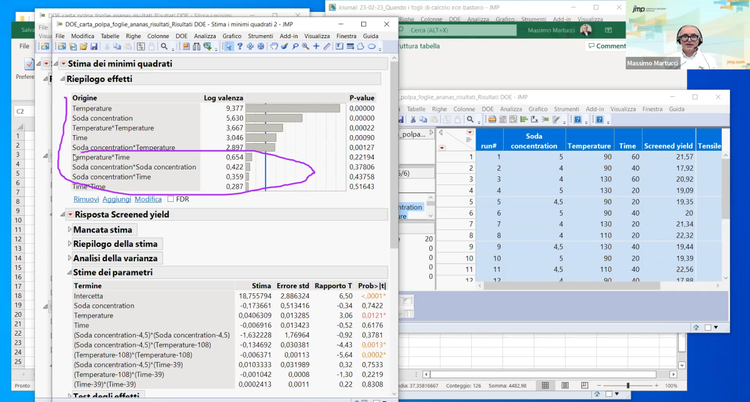Click the scissors cut icon in data table toolbar
Image resolution: width=750 pixels, height=402 pixels.
(x=414, y=119)
